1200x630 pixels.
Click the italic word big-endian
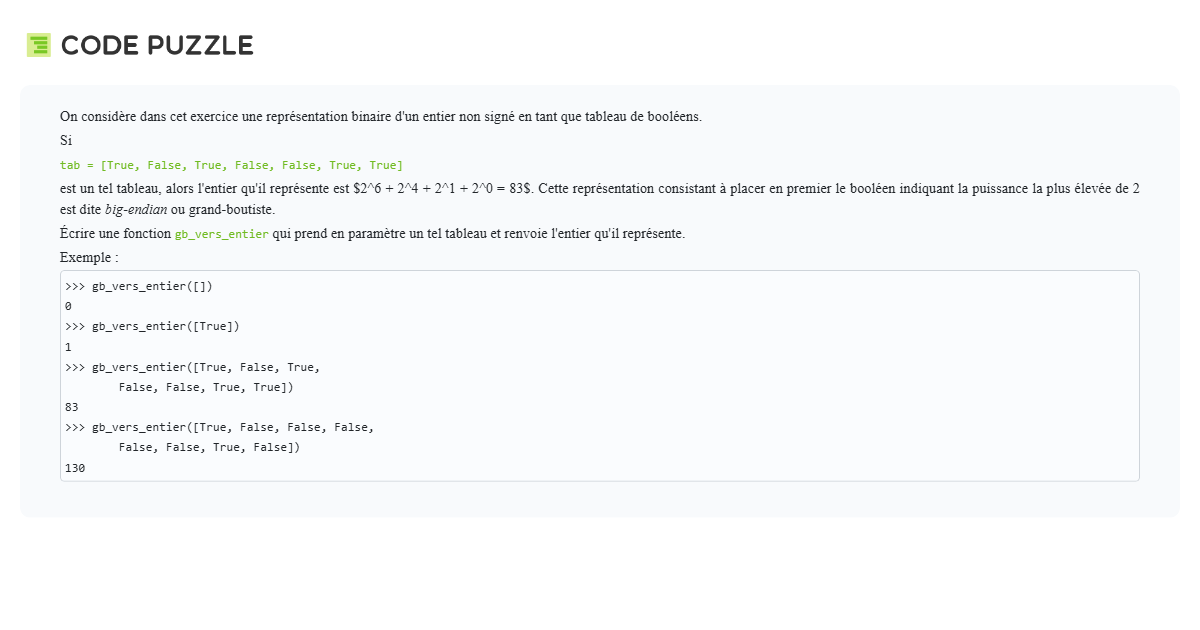click(x=136, y=210)
